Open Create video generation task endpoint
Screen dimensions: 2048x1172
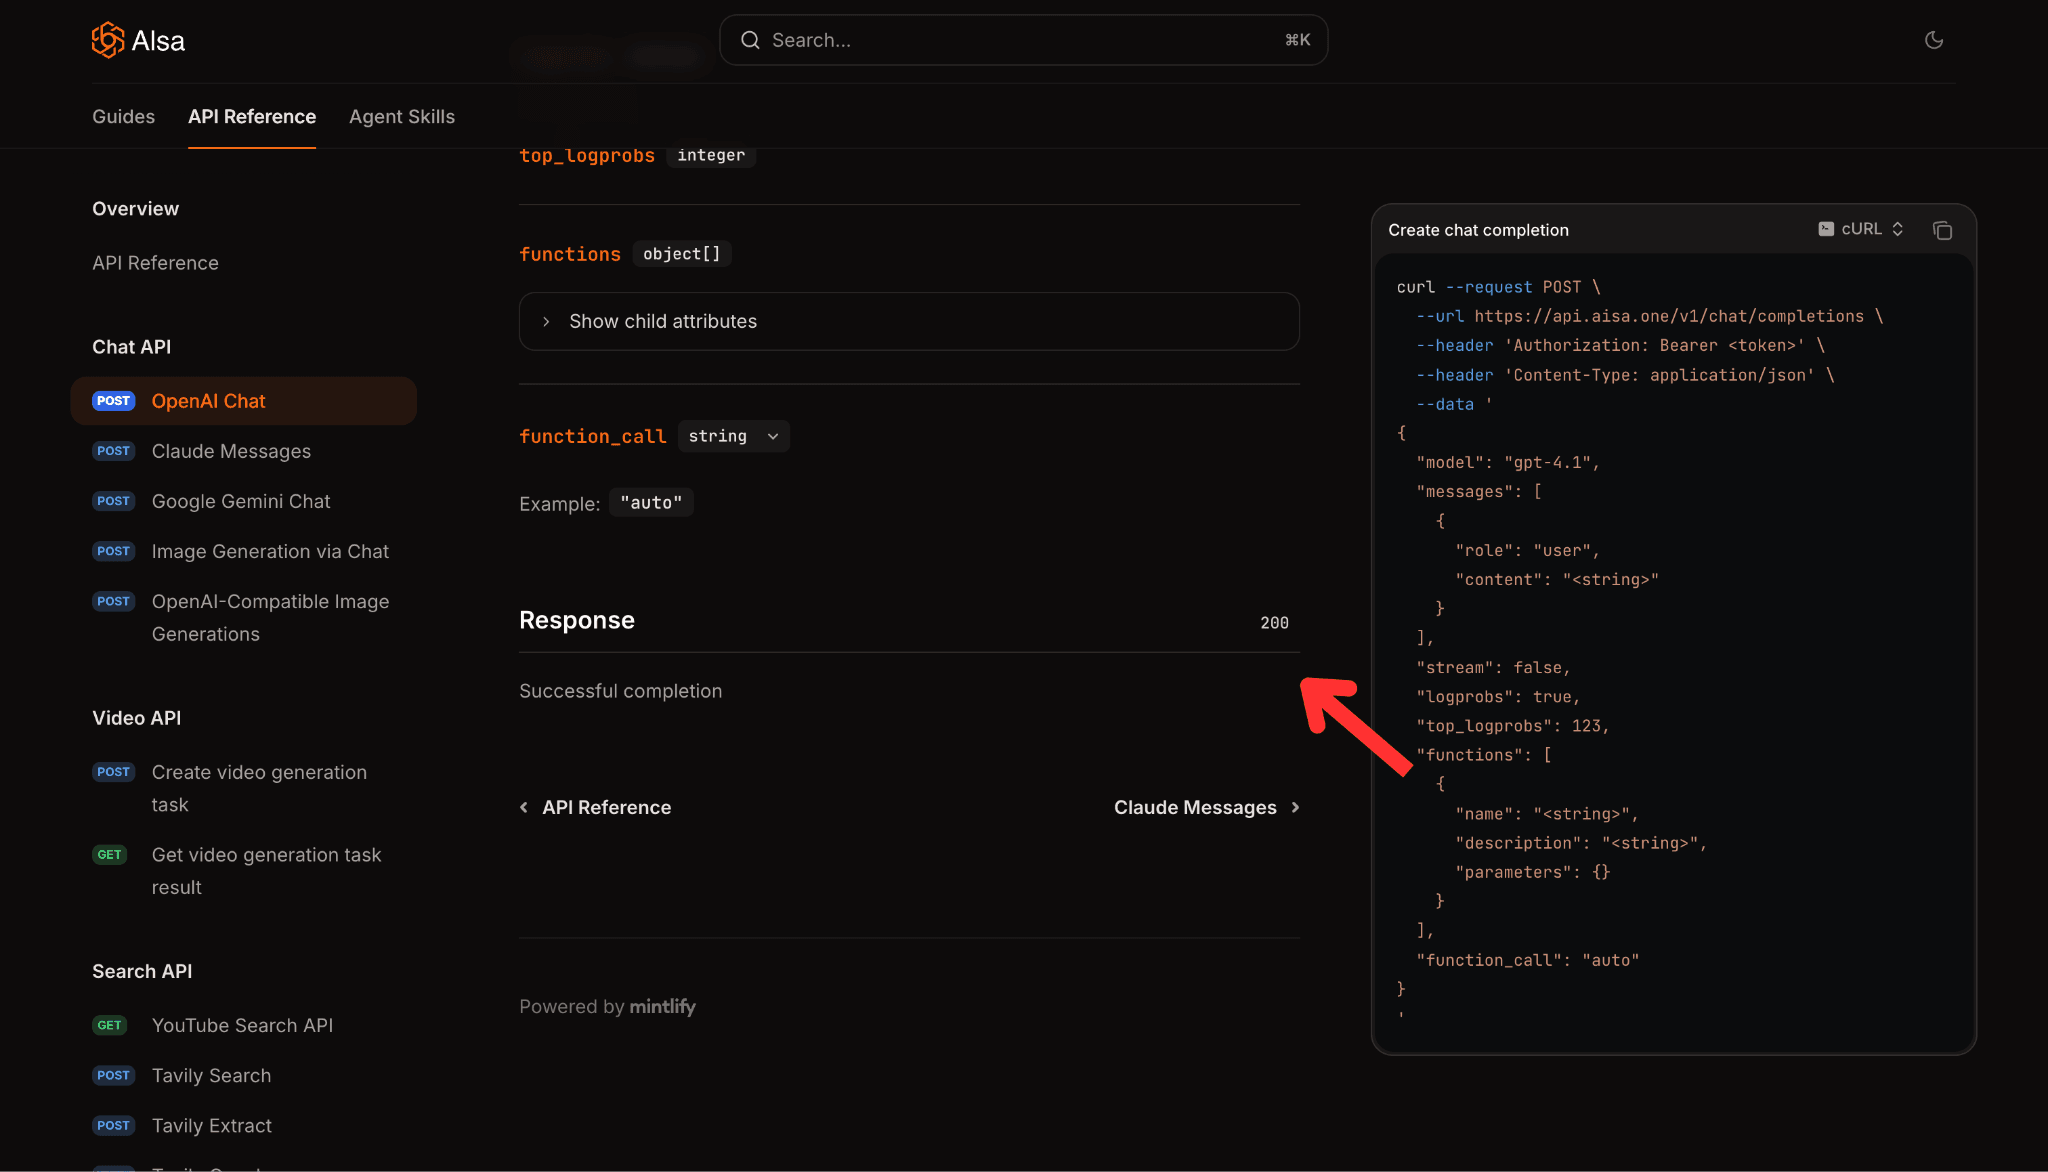point(259,788)
